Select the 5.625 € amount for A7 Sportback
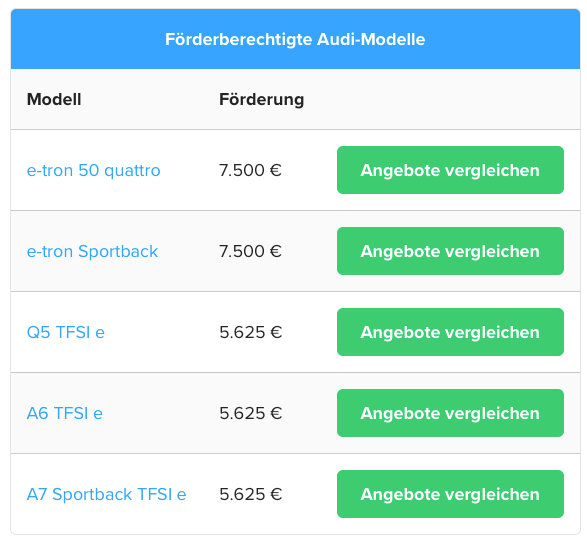This screenshot has width=587, height=542. (x=250, y=494)
